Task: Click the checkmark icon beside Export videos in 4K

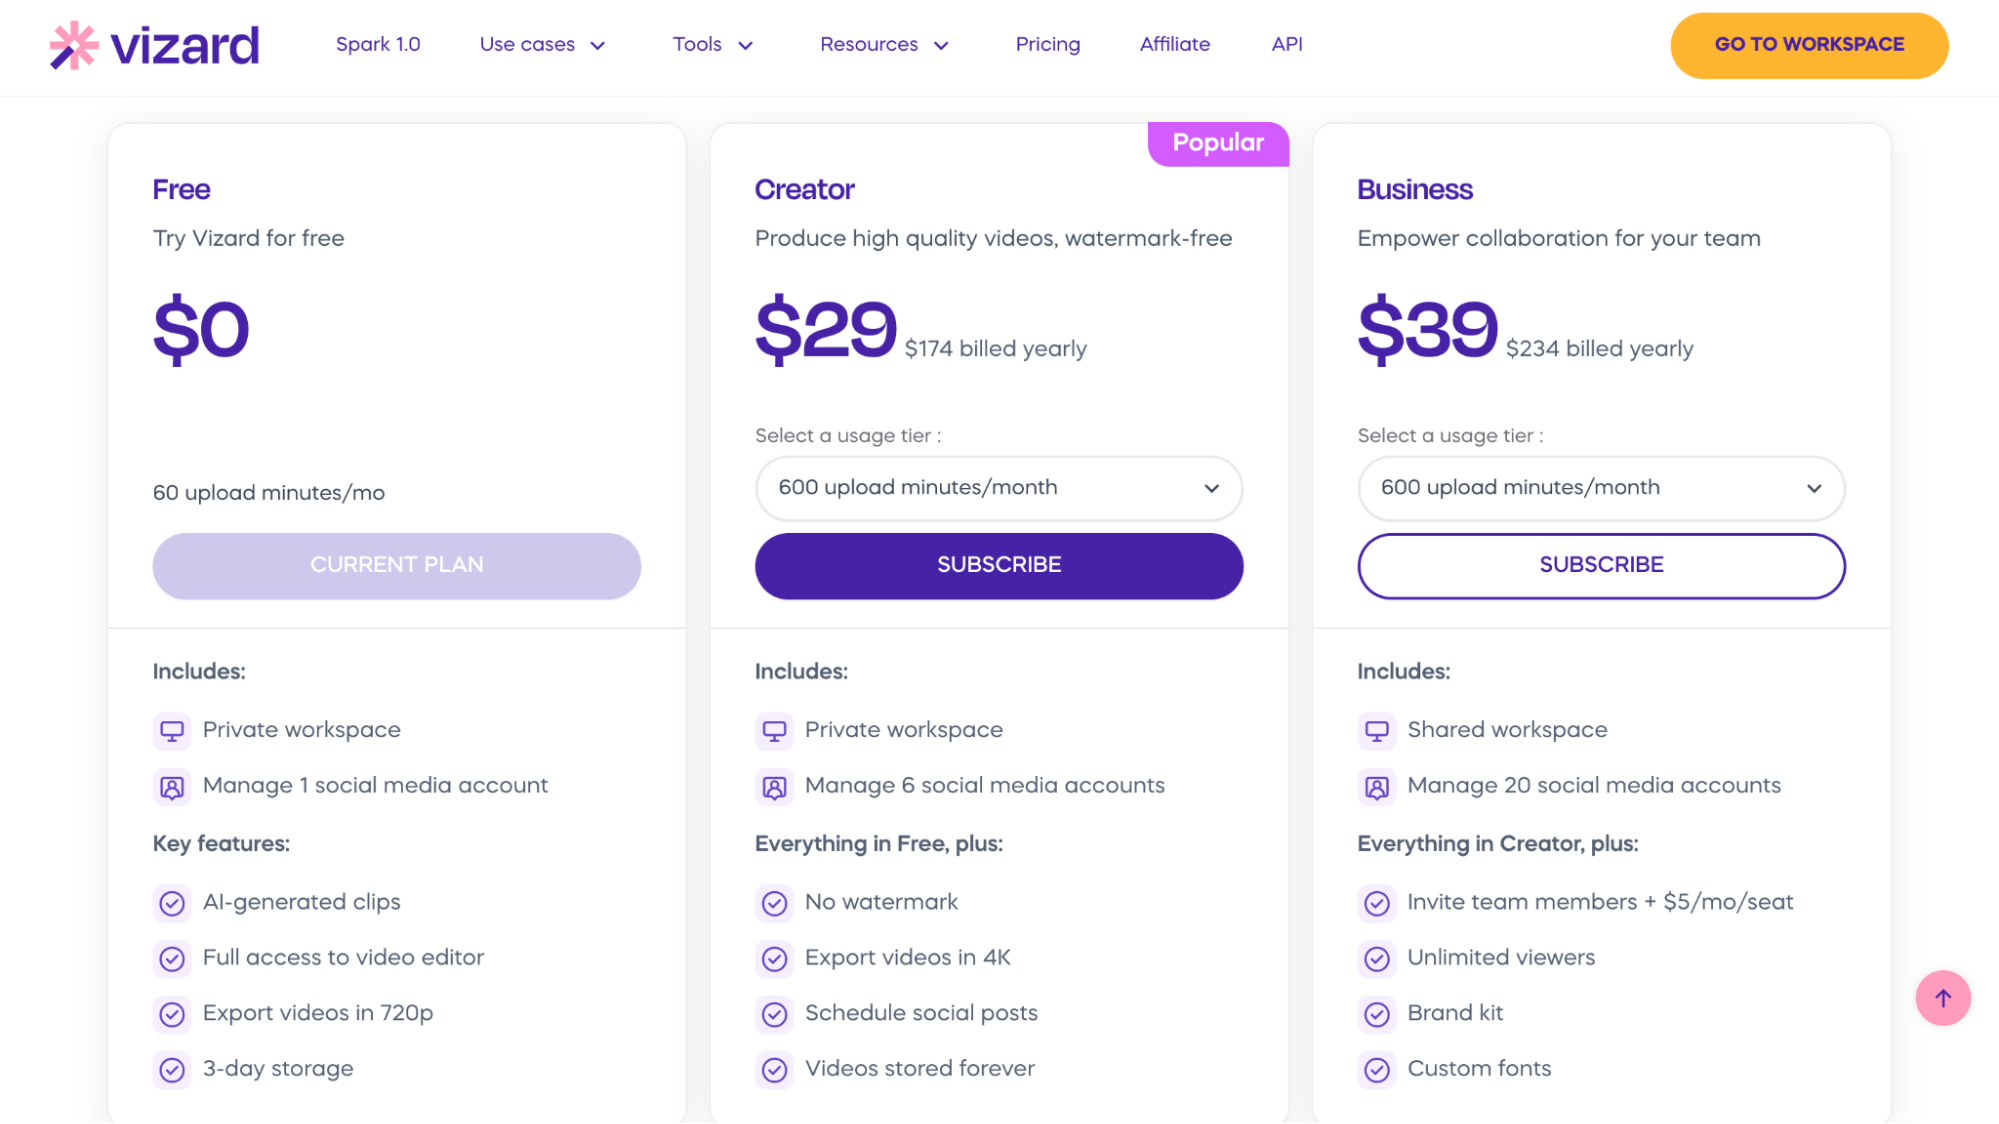Action: point(774,959)
